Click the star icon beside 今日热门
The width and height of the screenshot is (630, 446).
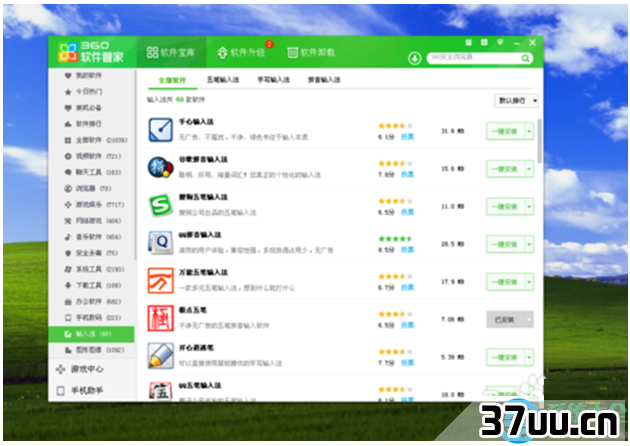pos(68,92)
